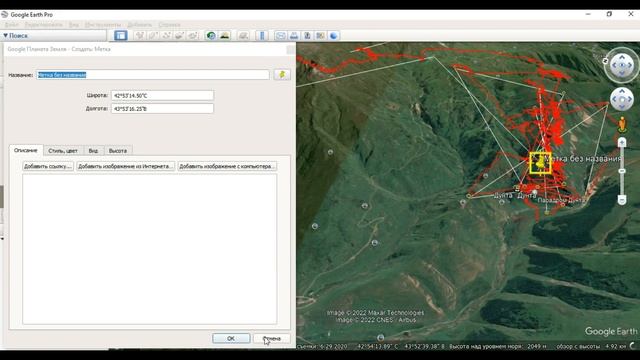Tilt view up with look joystick arrow
This screenshot has height=360, width=640.
(x=622, y=58)
